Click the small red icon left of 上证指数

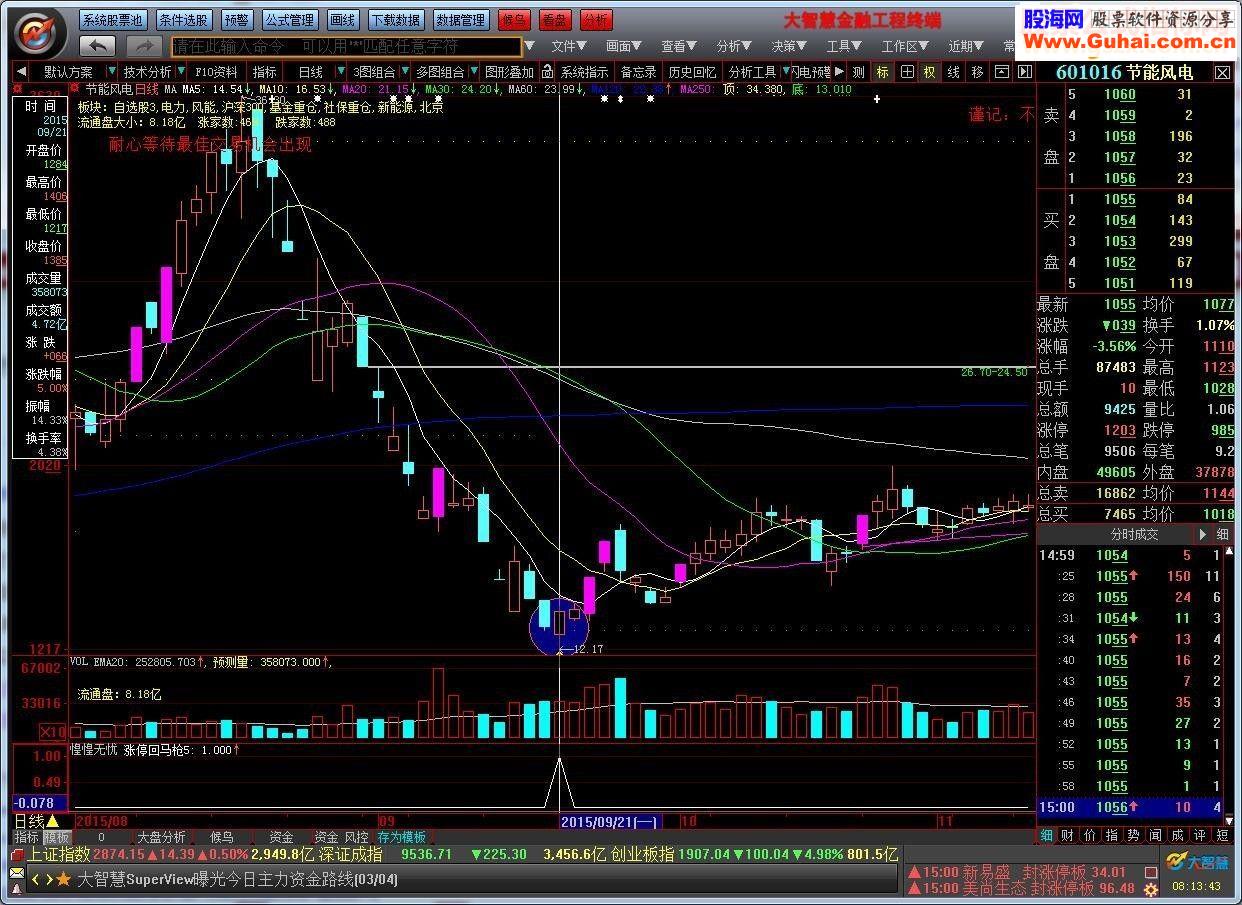(x=17, y=854)
